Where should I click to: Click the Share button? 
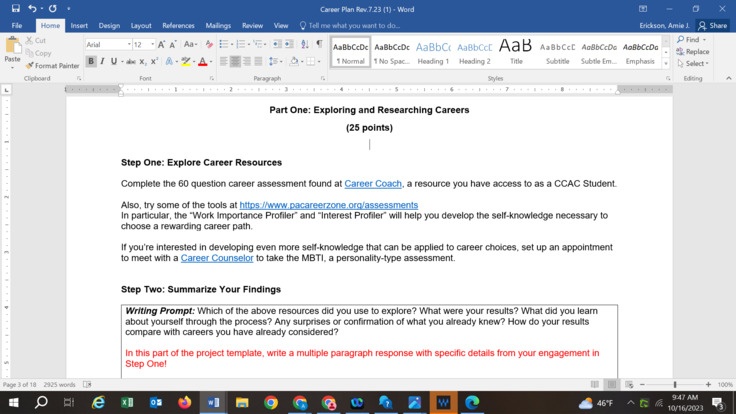coord(713,26)
